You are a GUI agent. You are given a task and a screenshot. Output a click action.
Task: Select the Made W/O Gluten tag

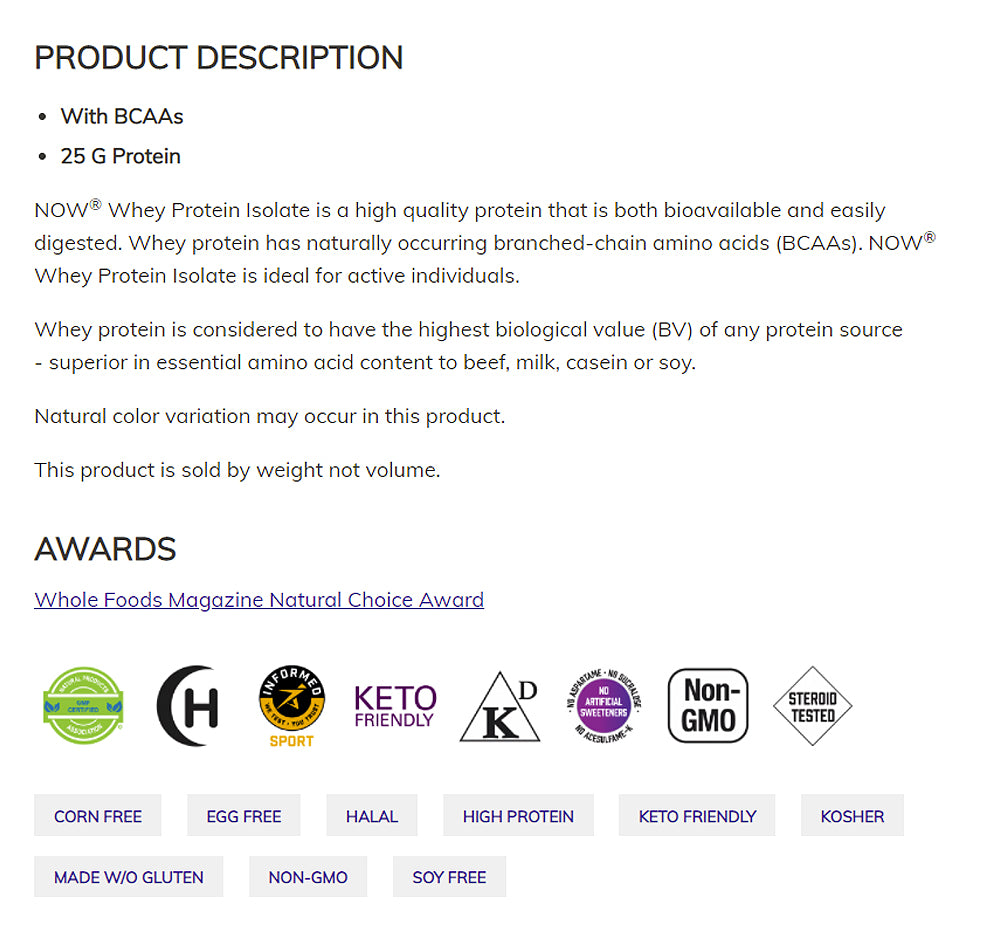129,877
